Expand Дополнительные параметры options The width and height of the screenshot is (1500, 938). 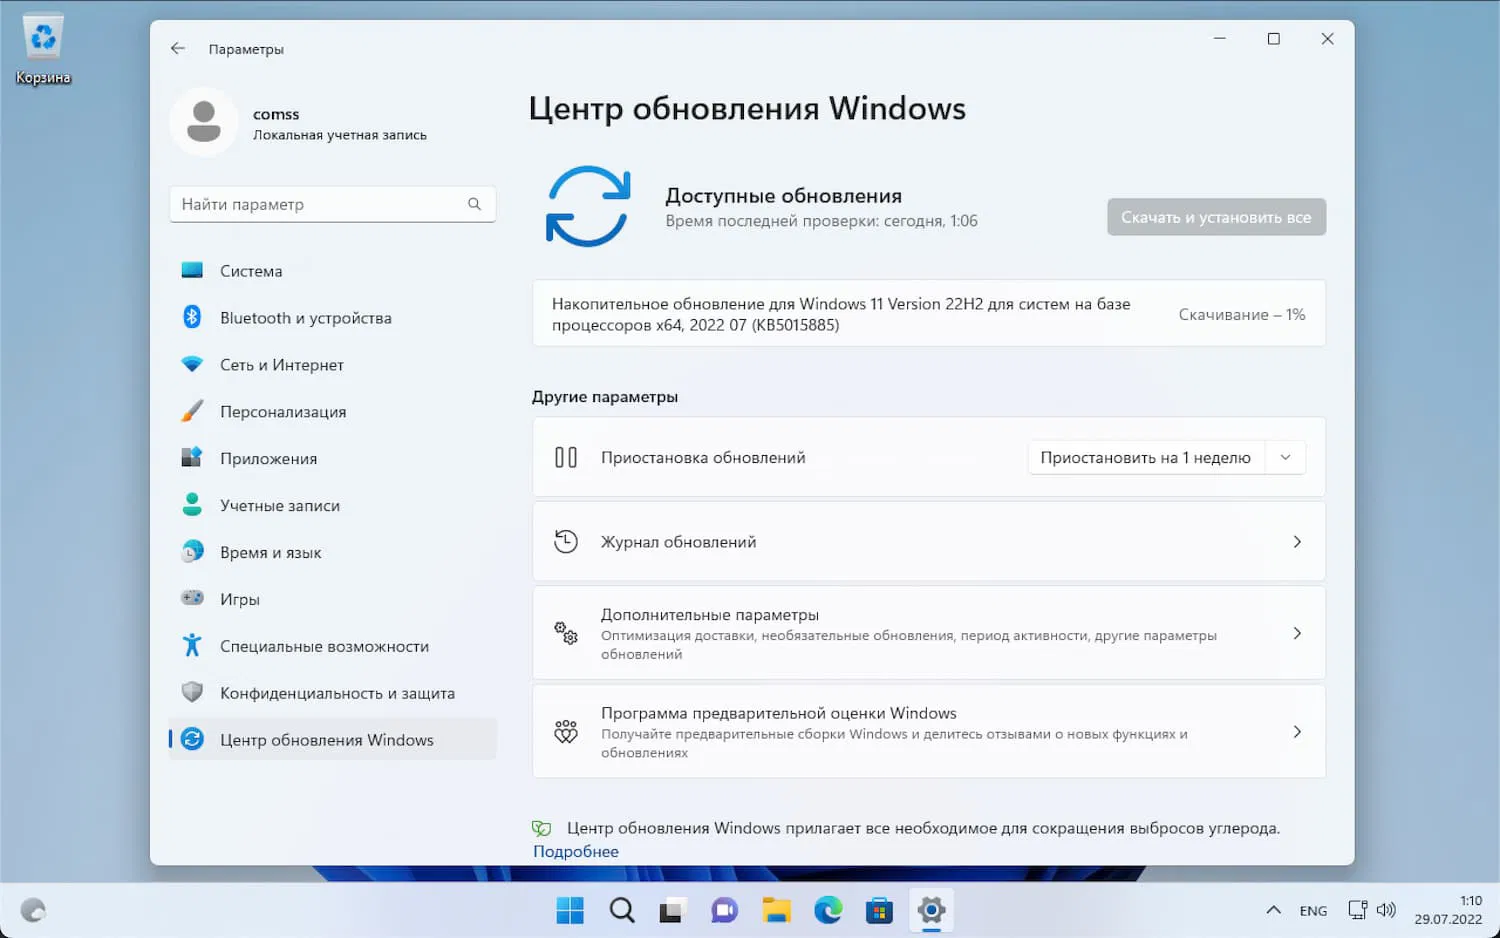pos(928,632)
